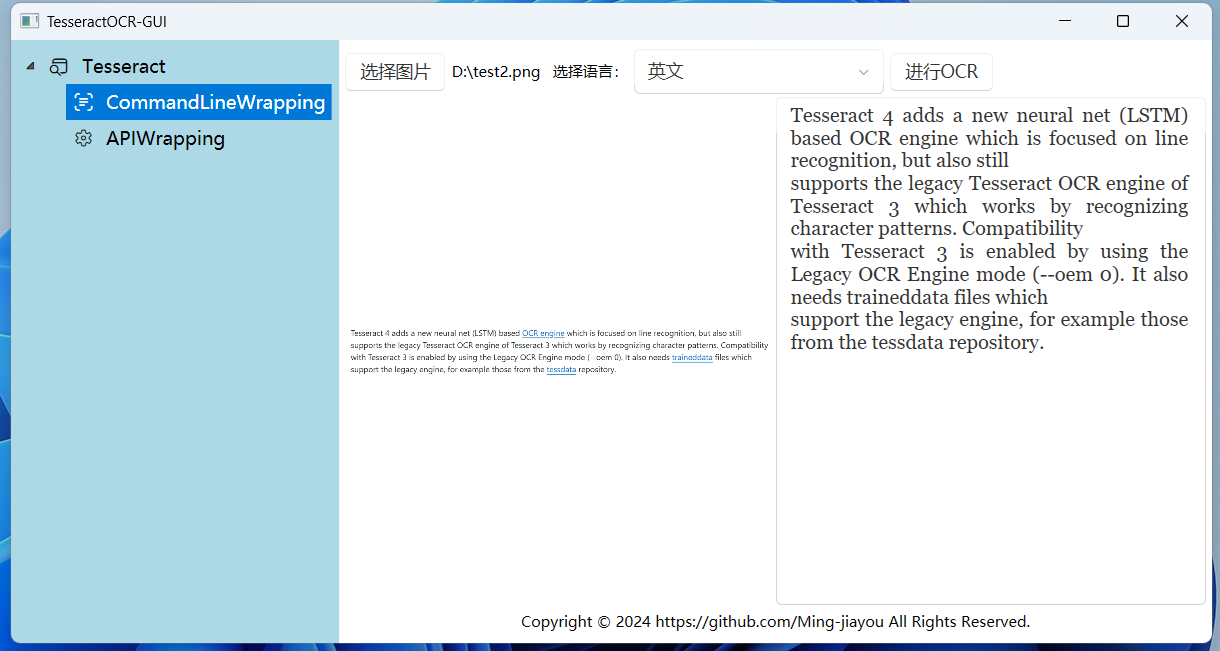Click the loaded test image preview
The height and width of the screenshot is (651, 1220).
559,351
